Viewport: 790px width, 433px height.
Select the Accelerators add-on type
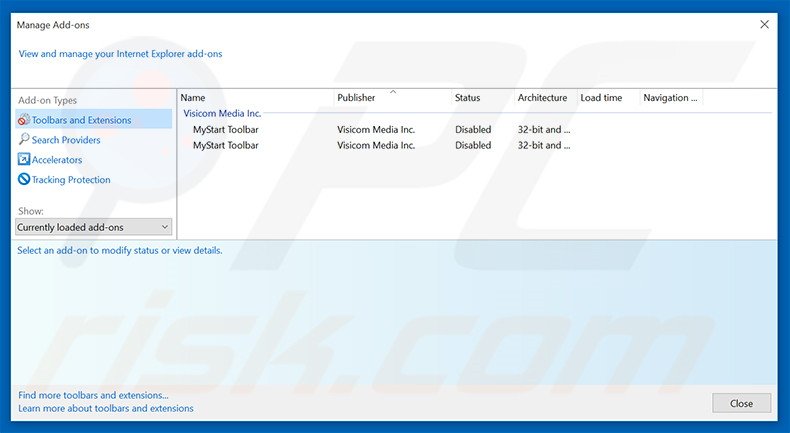(x=57, y=160)
